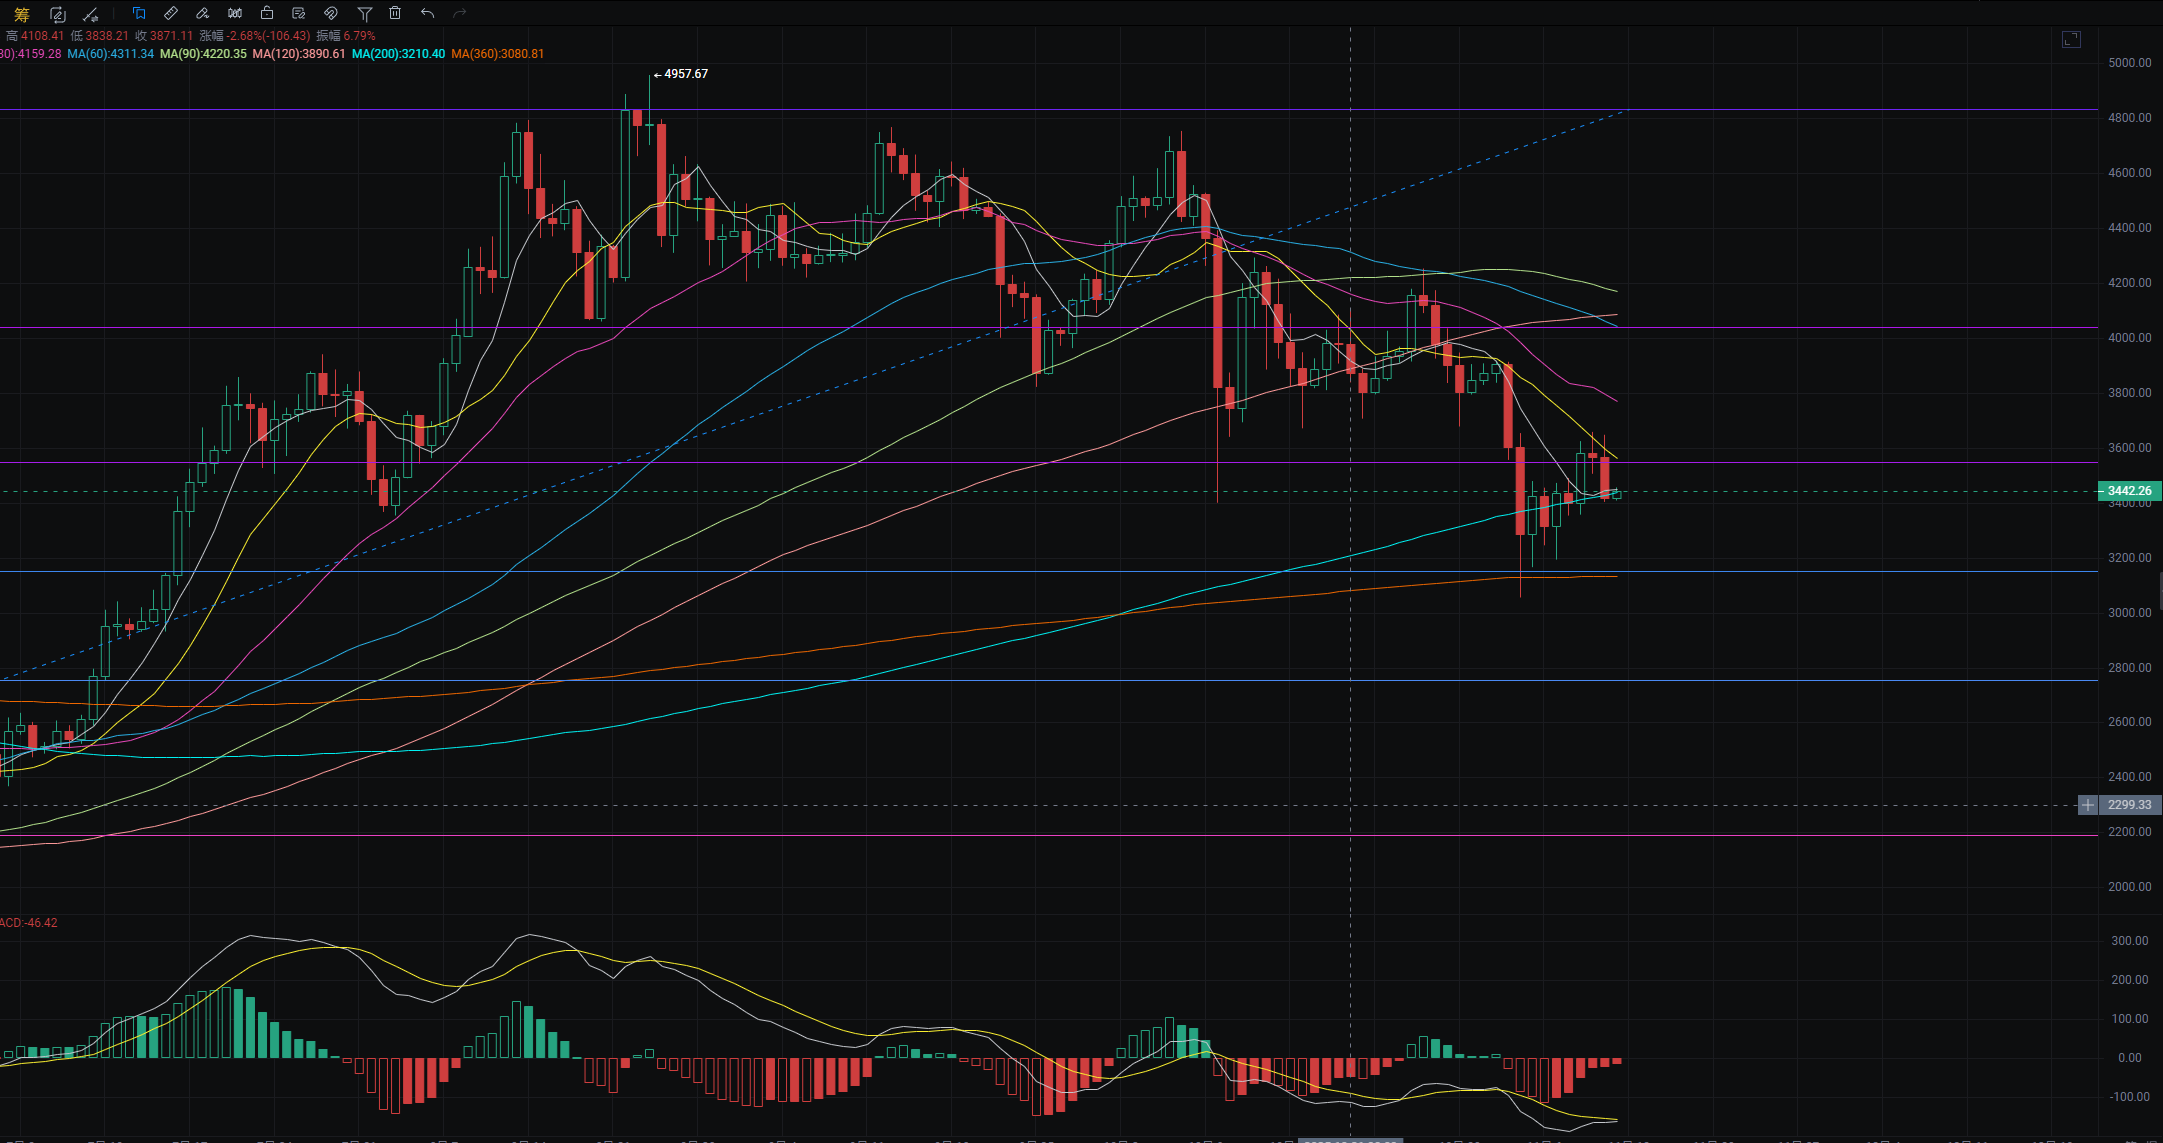Click the yellow 筹 chip distribution icon
The width and height of the screenshot is (2163, 1143).
[x=21, y=14]
